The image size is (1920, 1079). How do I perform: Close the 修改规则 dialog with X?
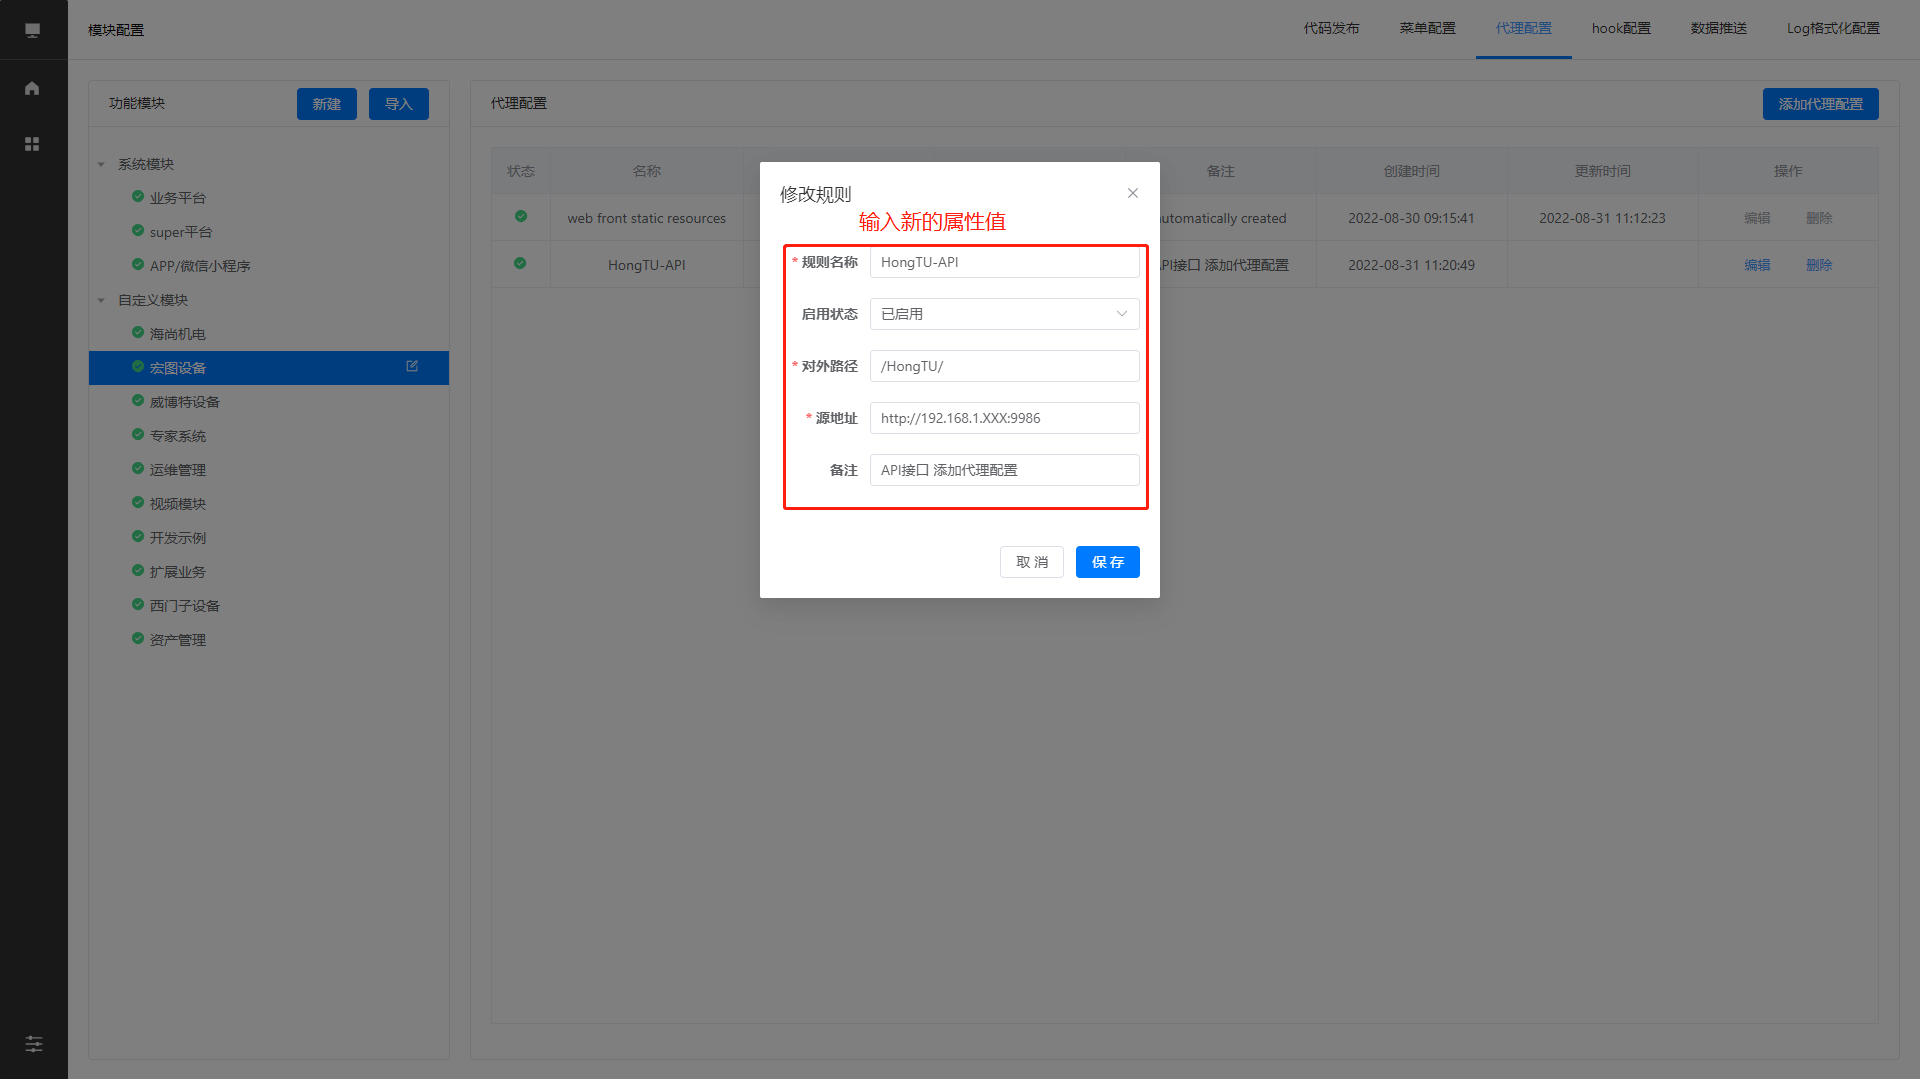tap(1133, 193)
